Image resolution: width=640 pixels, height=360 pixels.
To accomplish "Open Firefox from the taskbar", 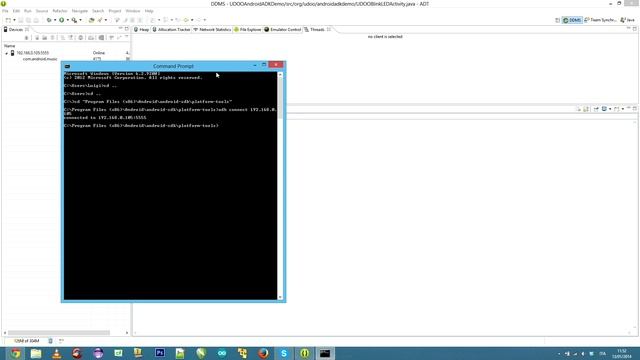I will [x=263, y=353].
